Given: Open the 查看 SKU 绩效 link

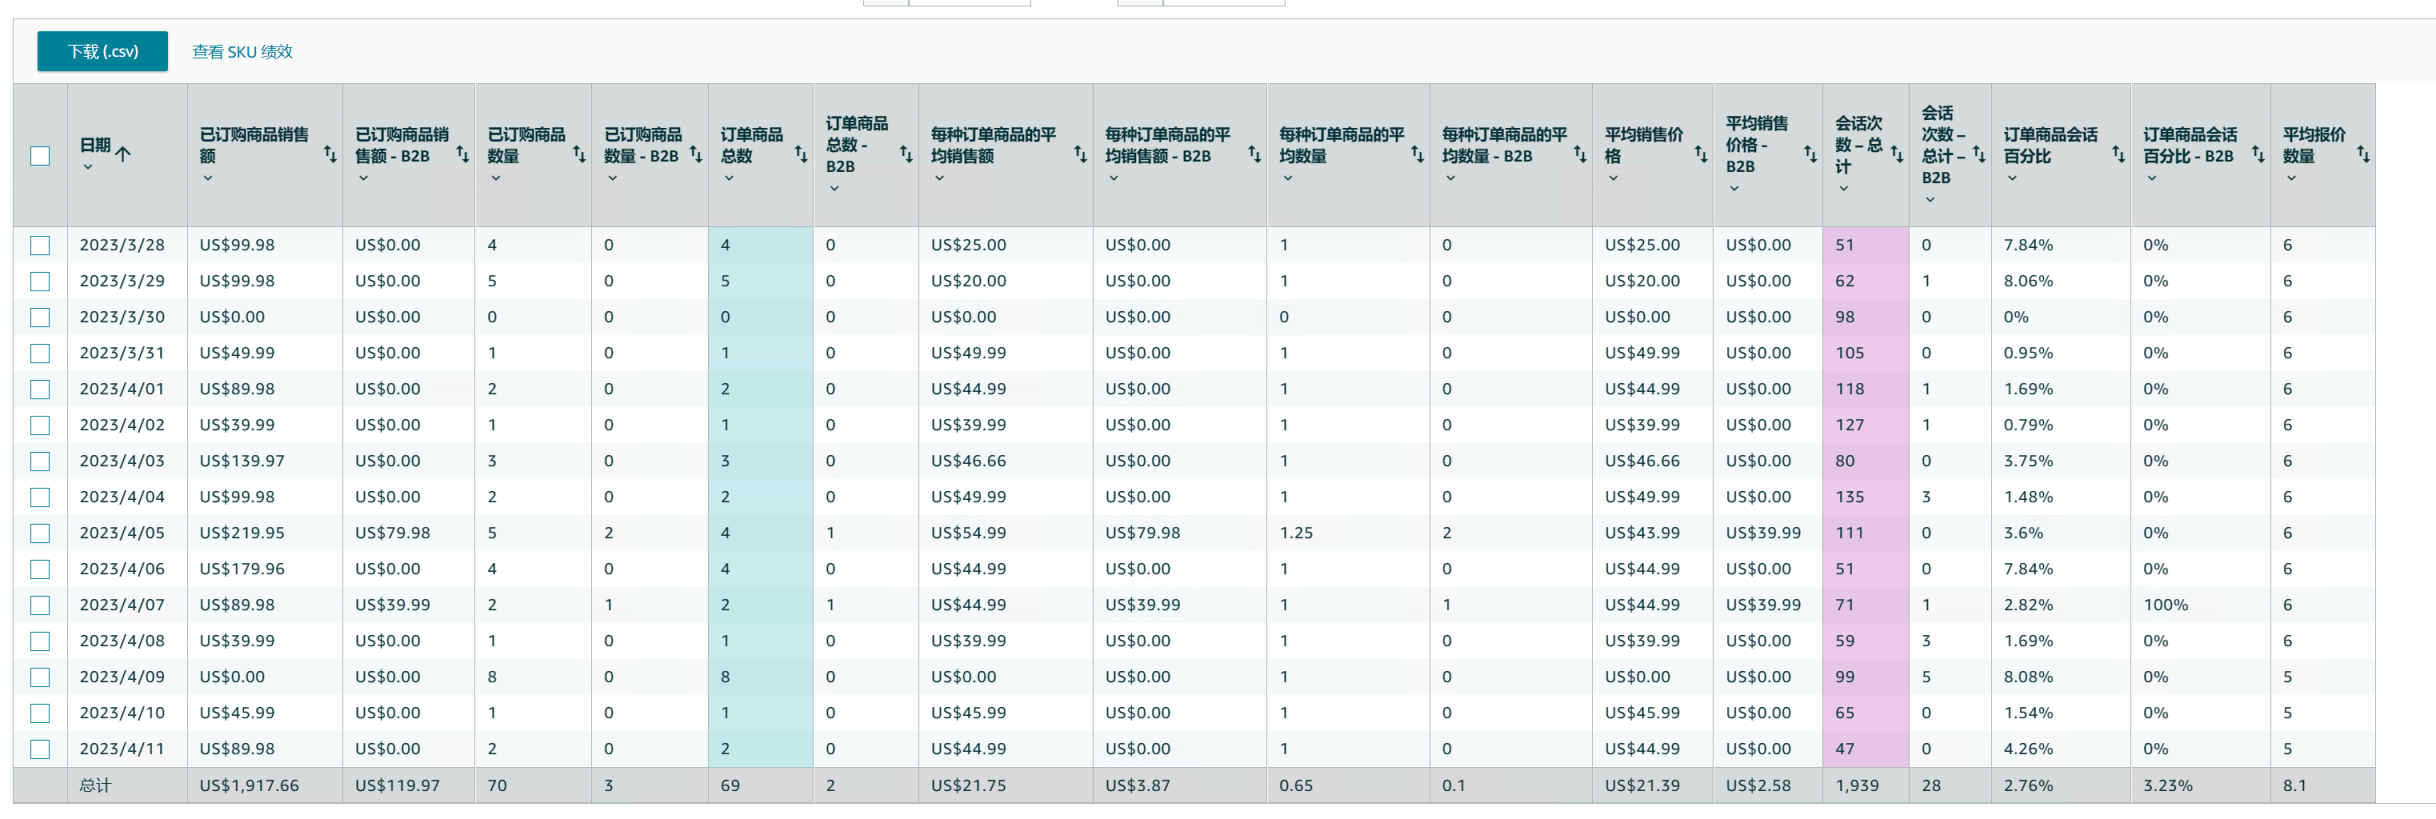Looking at the screenshot, I should tap(242, 51).
